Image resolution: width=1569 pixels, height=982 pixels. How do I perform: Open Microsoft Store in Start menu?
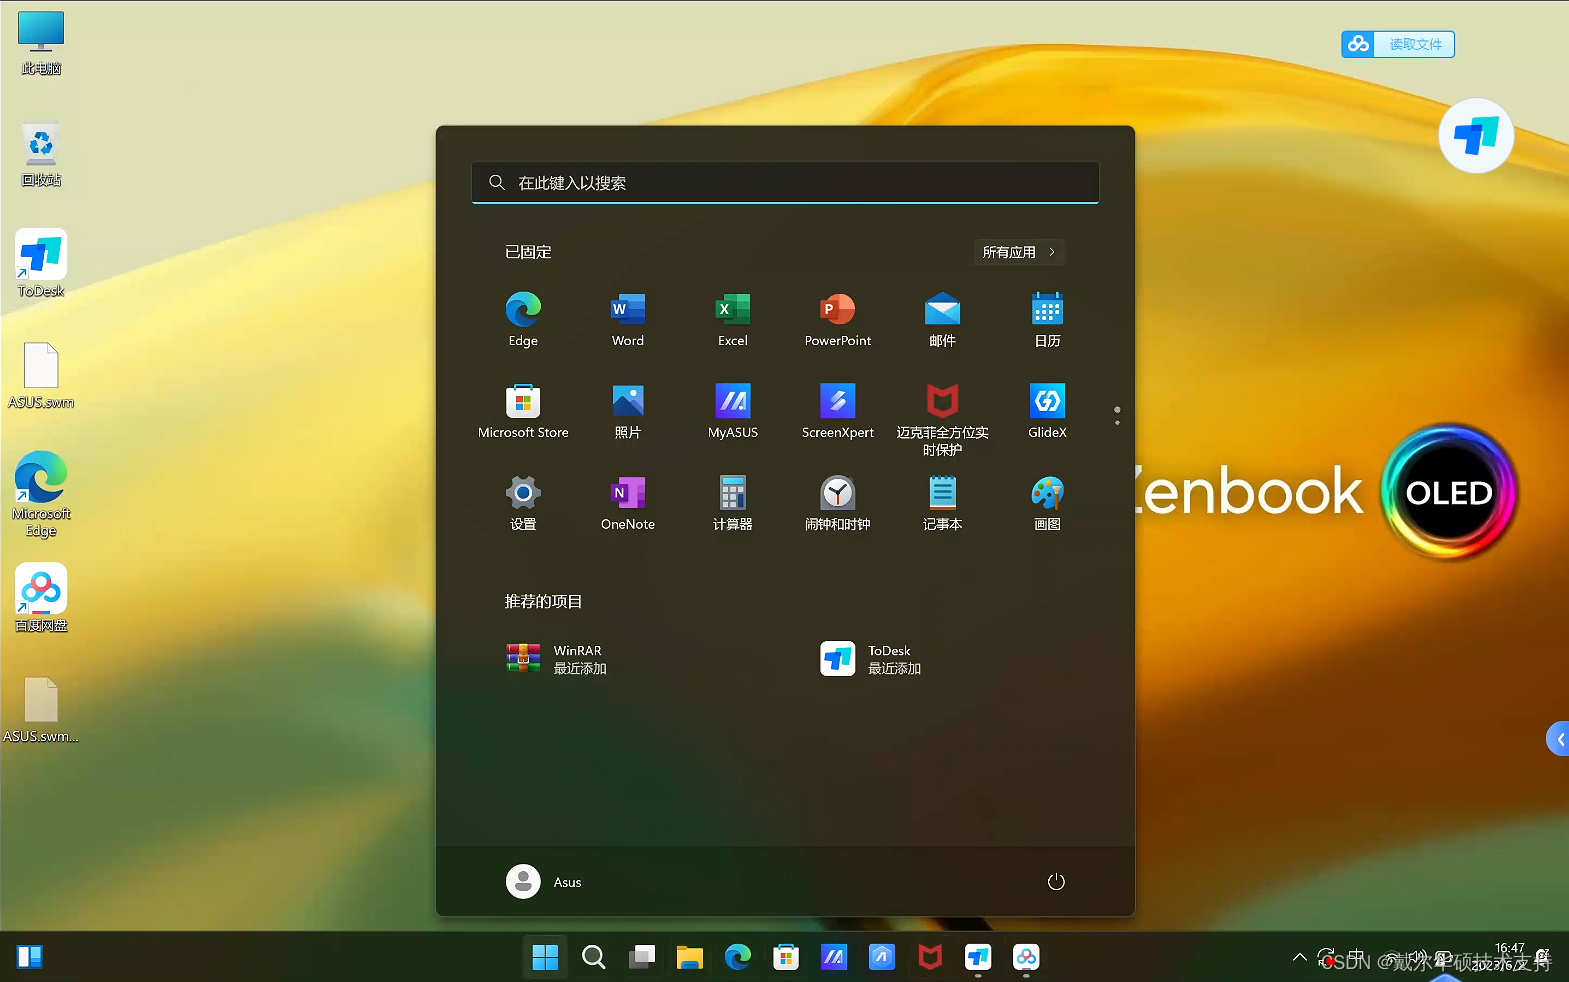[523, 412]
